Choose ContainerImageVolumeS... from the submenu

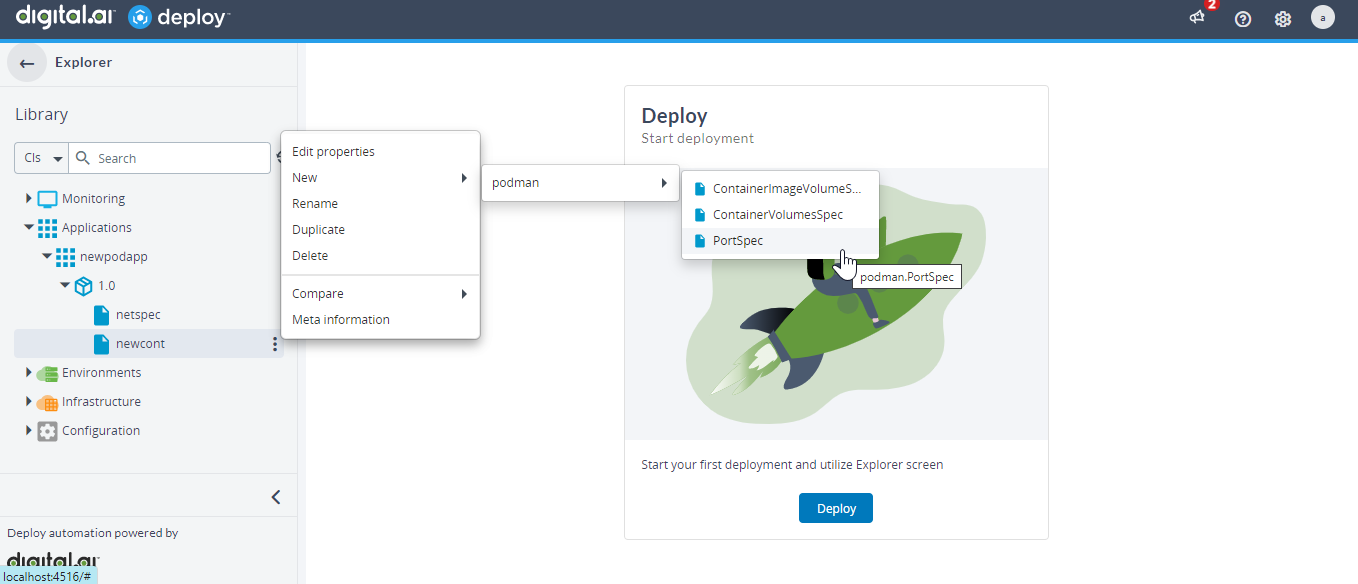780,189
